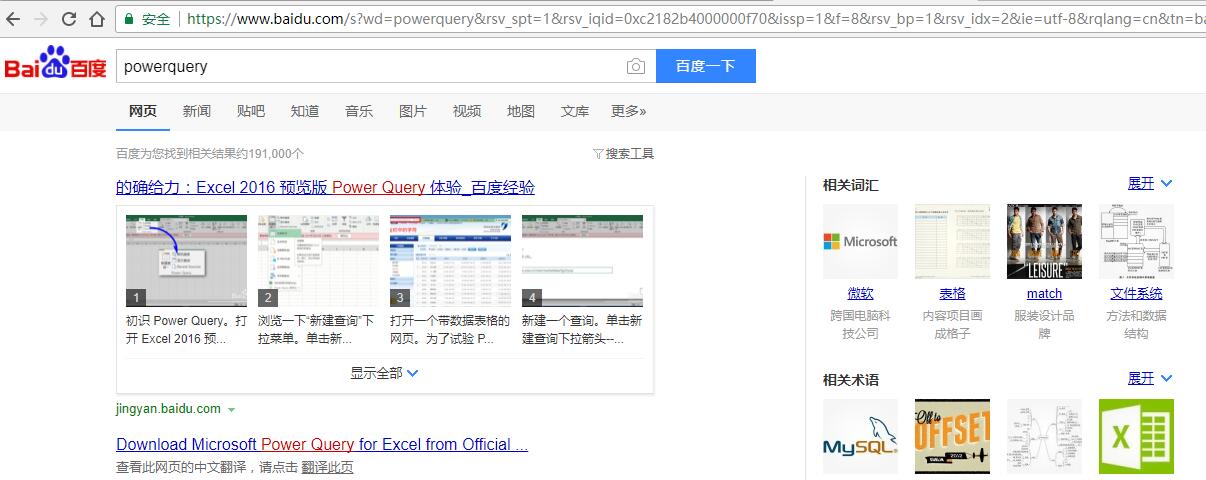The width and height of the screenshot is (1206, 480).
Task: Click the browser forward arrow
Action: click(42, 19)
